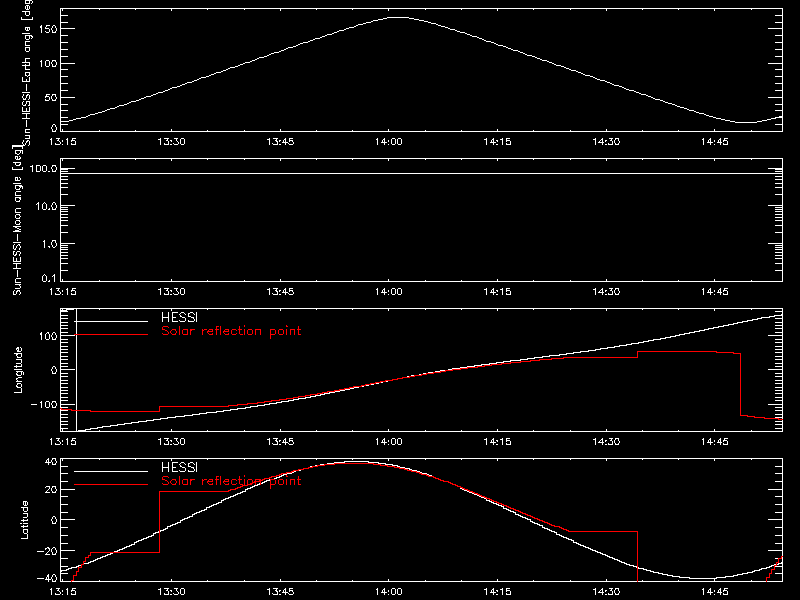
Task: Click 14:30 time label under Longitude plot
Action: click(x=606, y=442)
